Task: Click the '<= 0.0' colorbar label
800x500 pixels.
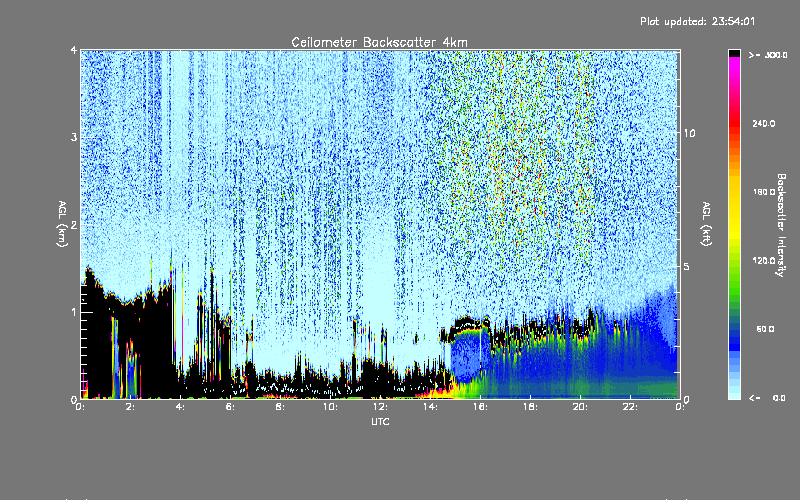Action: 767,398
